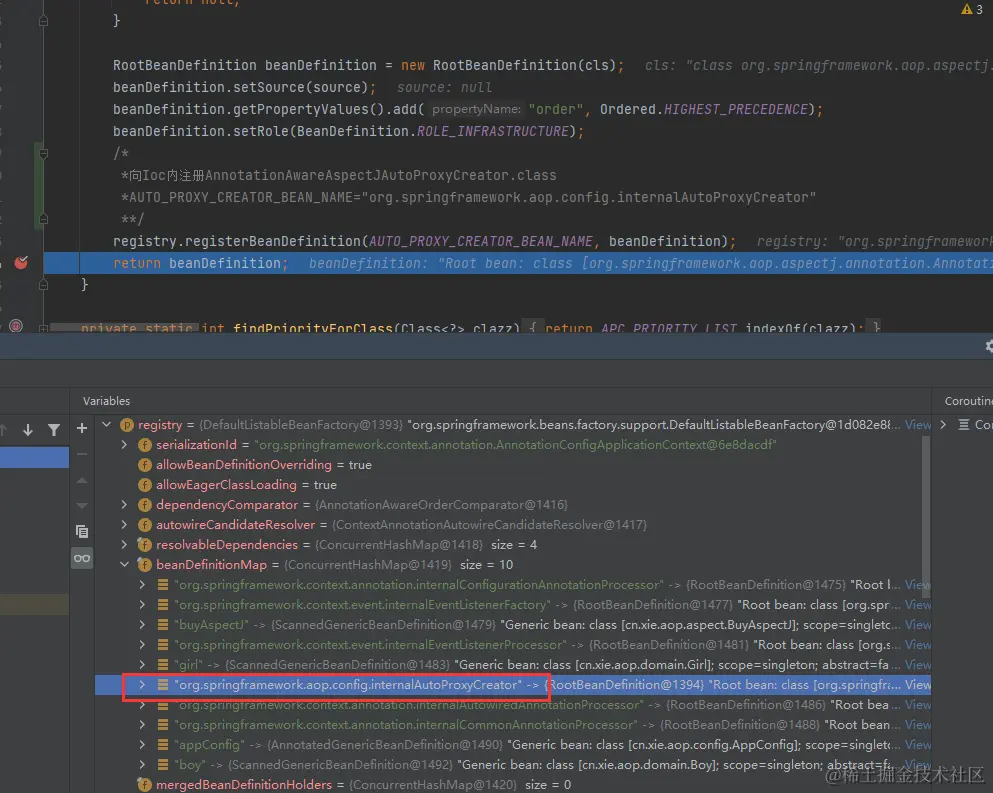Expand the buyAspectJ map entry
993x793 pixels.
tap(142, 625)
